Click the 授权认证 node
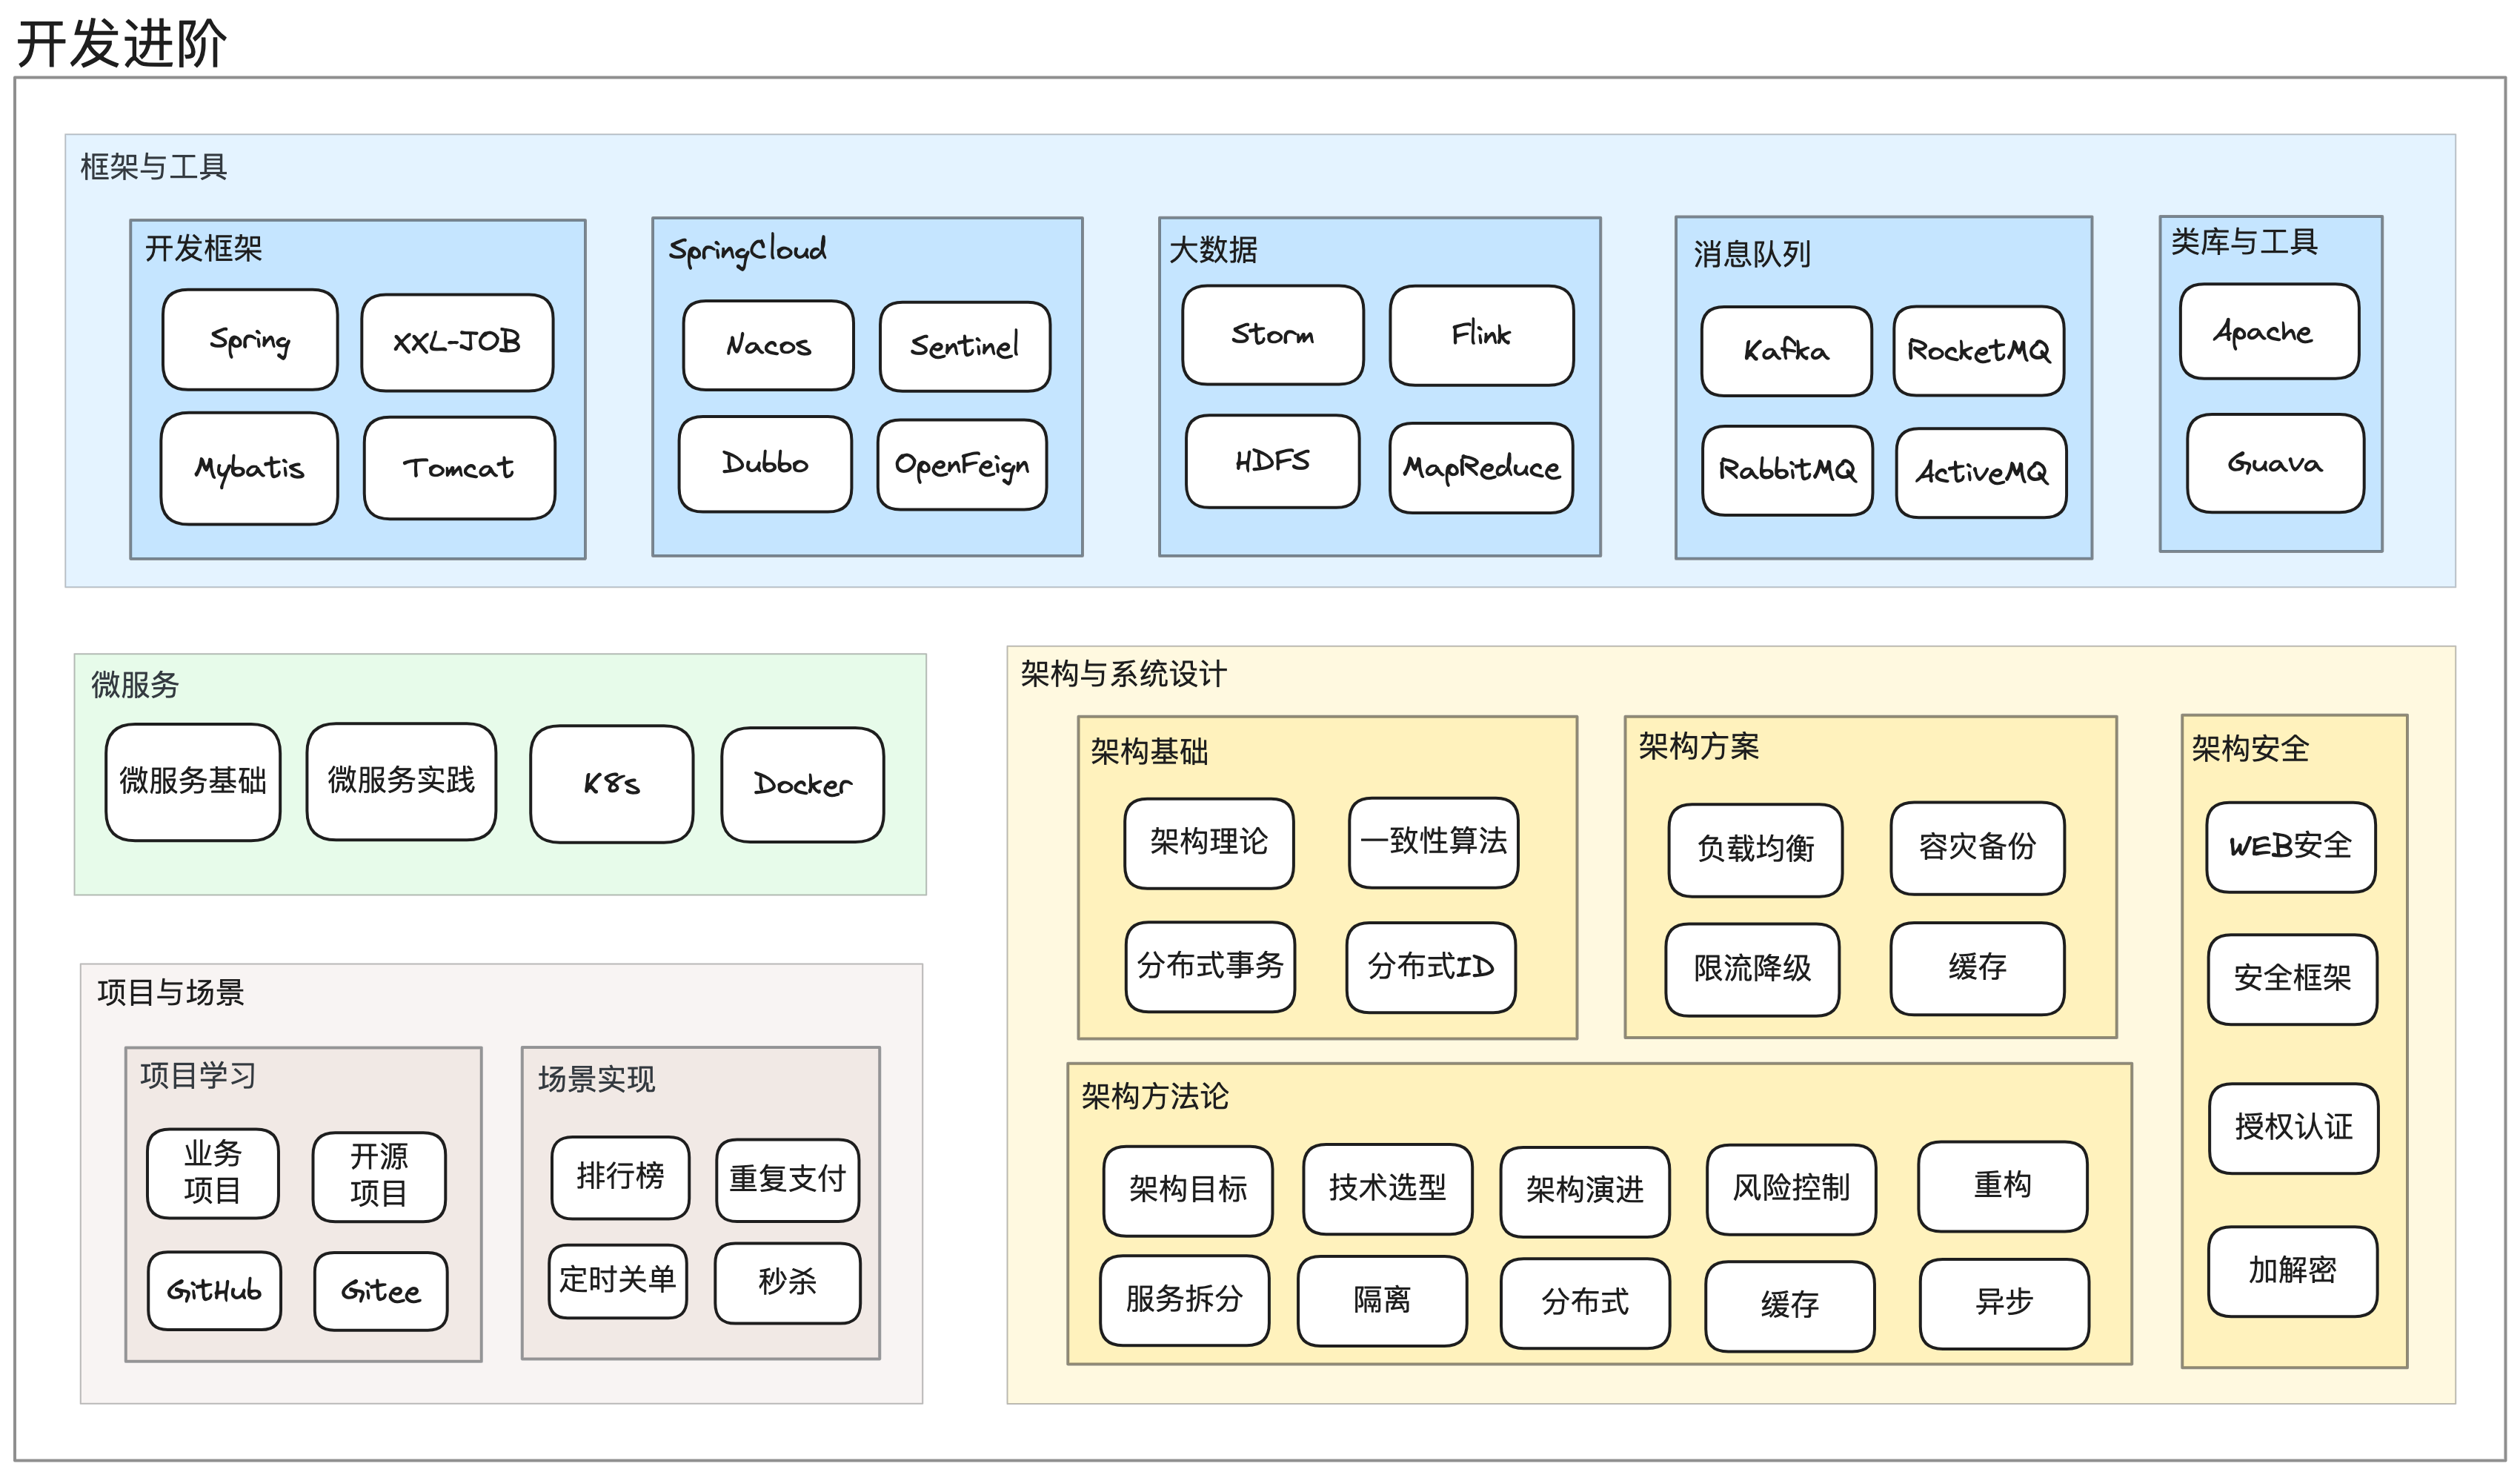The height and width of the screenshot is (1475, 2520). [x=2294, y=1129]
